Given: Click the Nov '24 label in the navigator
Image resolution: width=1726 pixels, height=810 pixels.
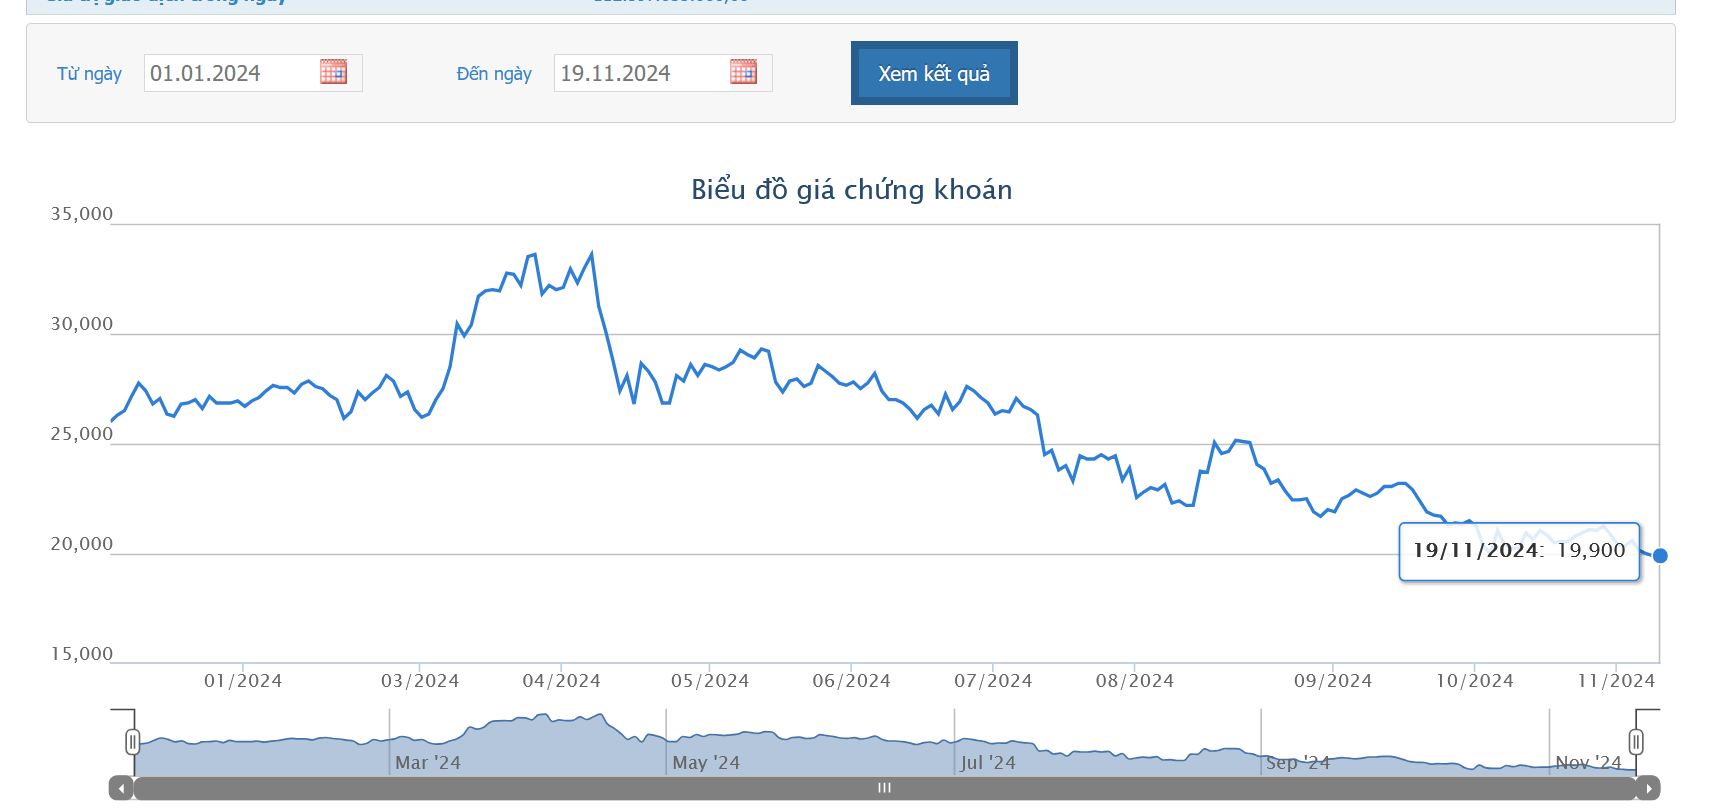Looking at the screenshot, I should point(1588,763).
